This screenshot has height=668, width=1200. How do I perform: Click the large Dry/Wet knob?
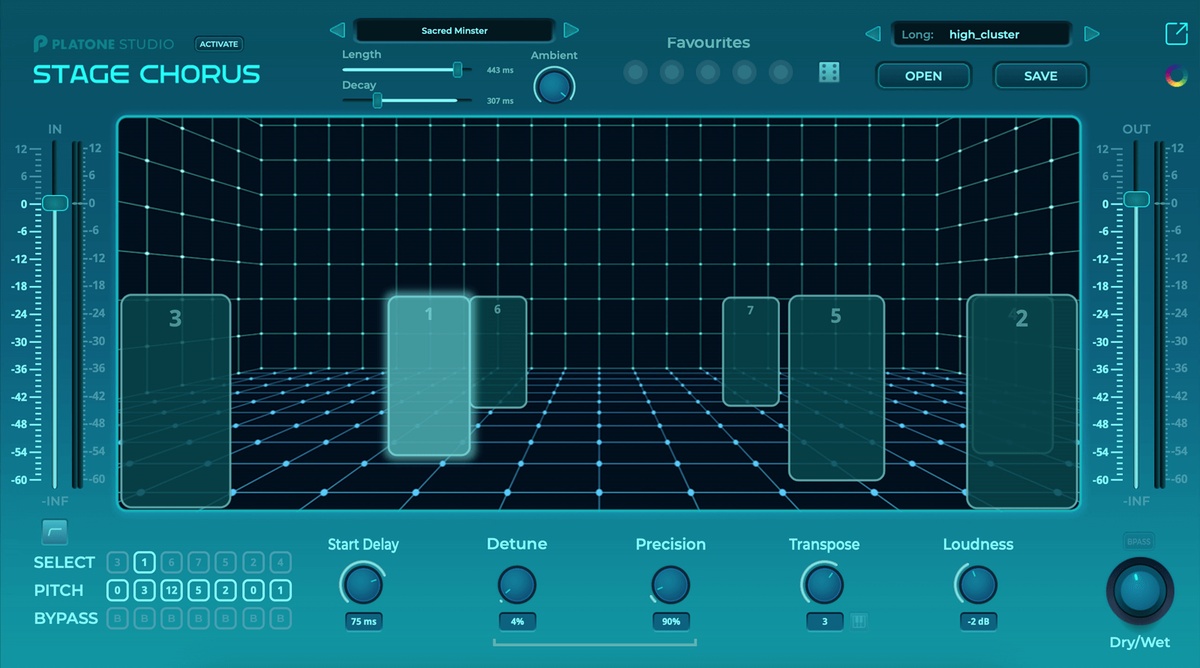pyautogui.click(x=1139, y=591)
